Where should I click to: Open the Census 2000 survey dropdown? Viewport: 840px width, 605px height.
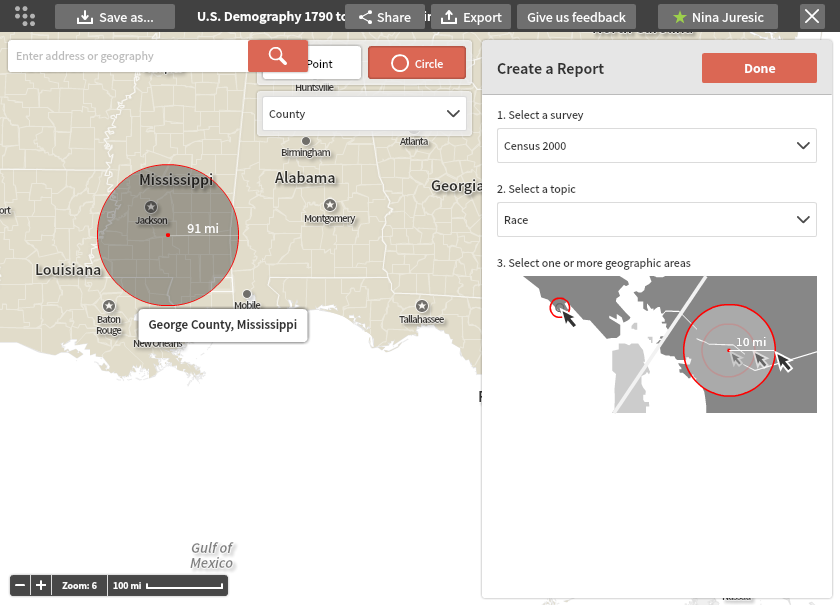656,146
